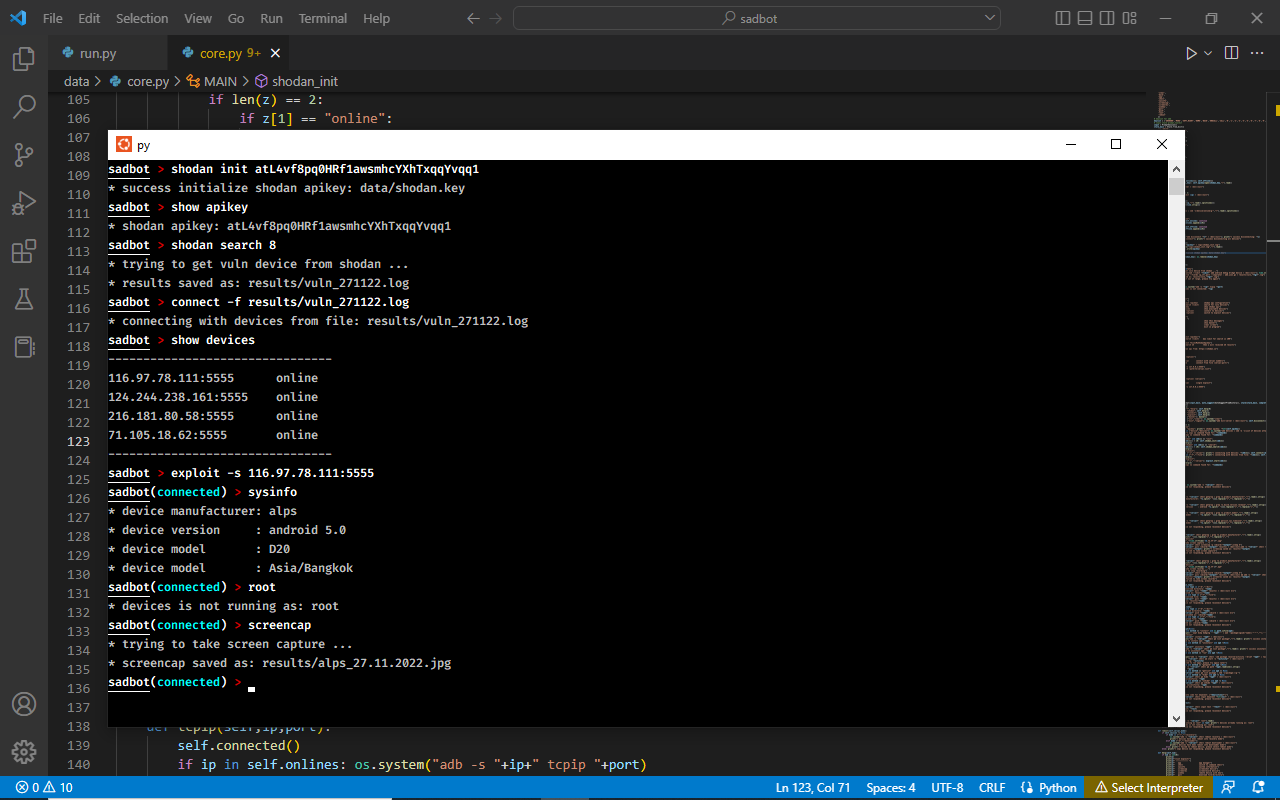This screenshot has height=800, width=1280.
Task: Open the File menu
Action: tap(53, 18)
